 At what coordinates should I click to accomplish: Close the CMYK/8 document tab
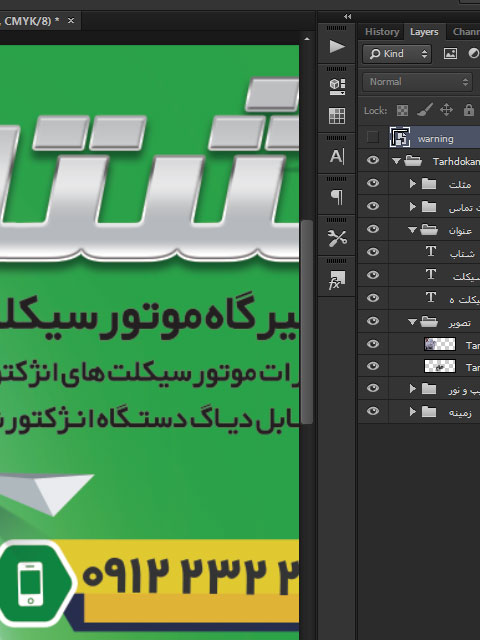coord(71,20)
